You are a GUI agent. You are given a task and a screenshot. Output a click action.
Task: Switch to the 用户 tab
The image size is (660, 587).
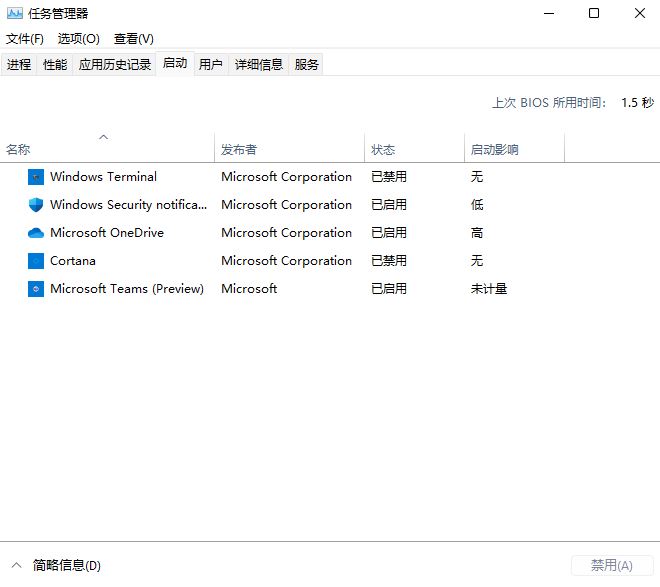[210, 64]
